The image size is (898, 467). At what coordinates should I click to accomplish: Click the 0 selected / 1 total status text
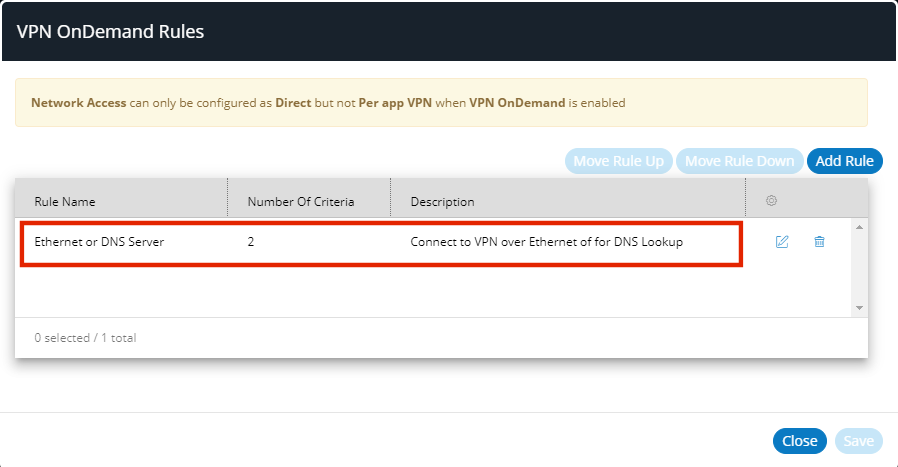click(x=85, y=338)
